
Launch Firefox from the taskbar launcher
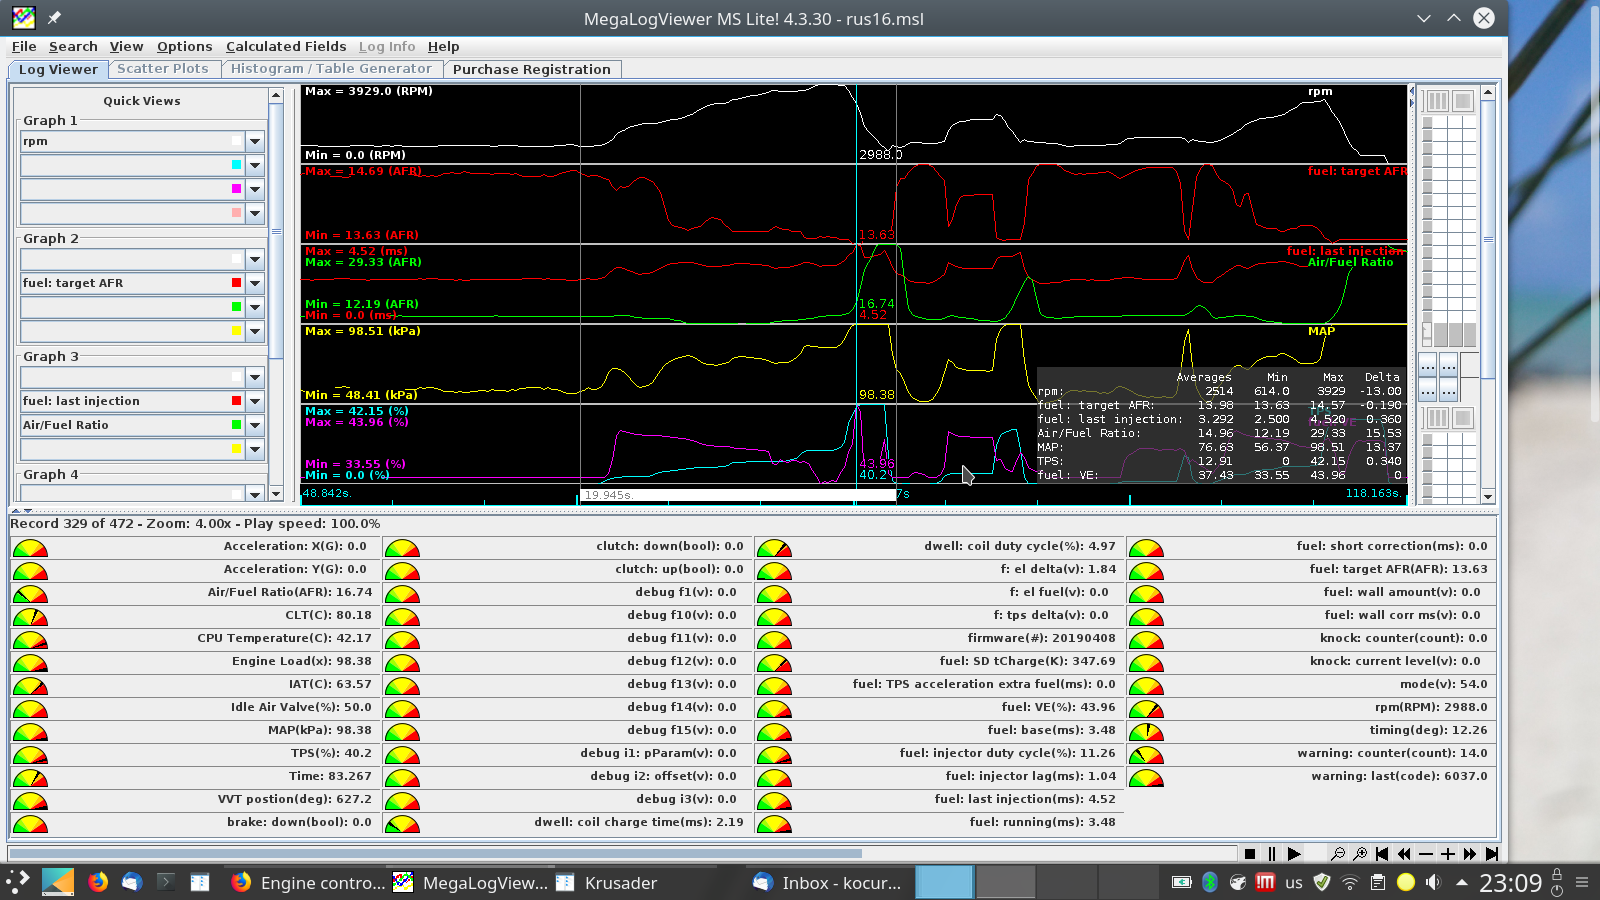[x=97, y=882]
